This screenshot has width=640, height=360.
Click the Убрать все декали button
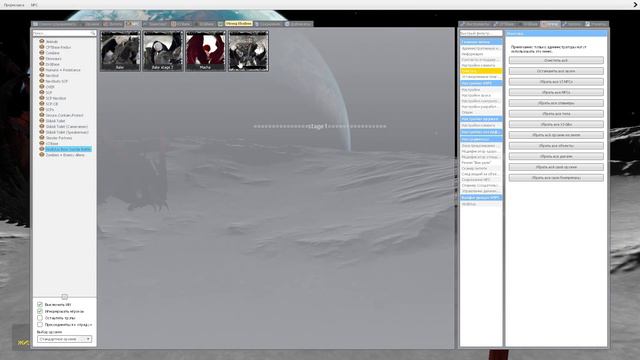(x=556, y=156)
